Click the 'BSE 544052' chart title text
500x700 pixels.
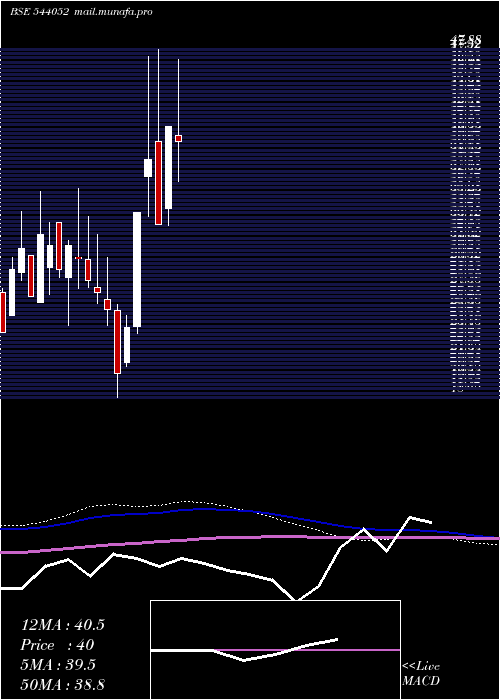39,12
